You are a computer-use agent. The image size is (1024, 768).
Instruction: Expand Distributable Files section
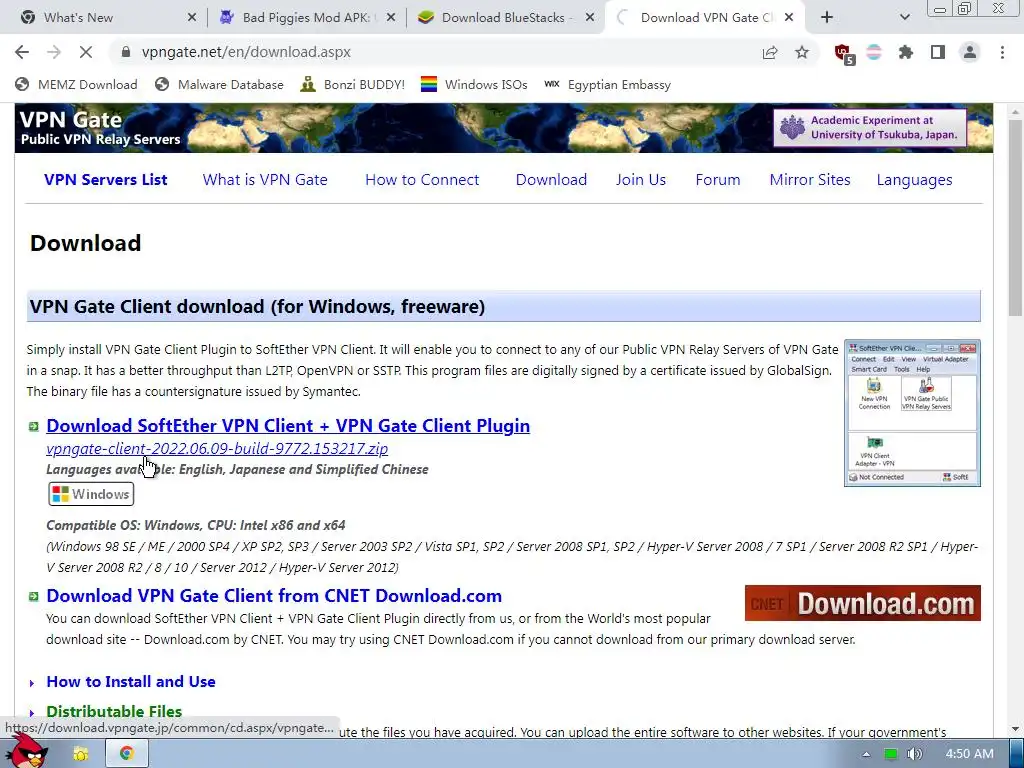coord(114,711)
